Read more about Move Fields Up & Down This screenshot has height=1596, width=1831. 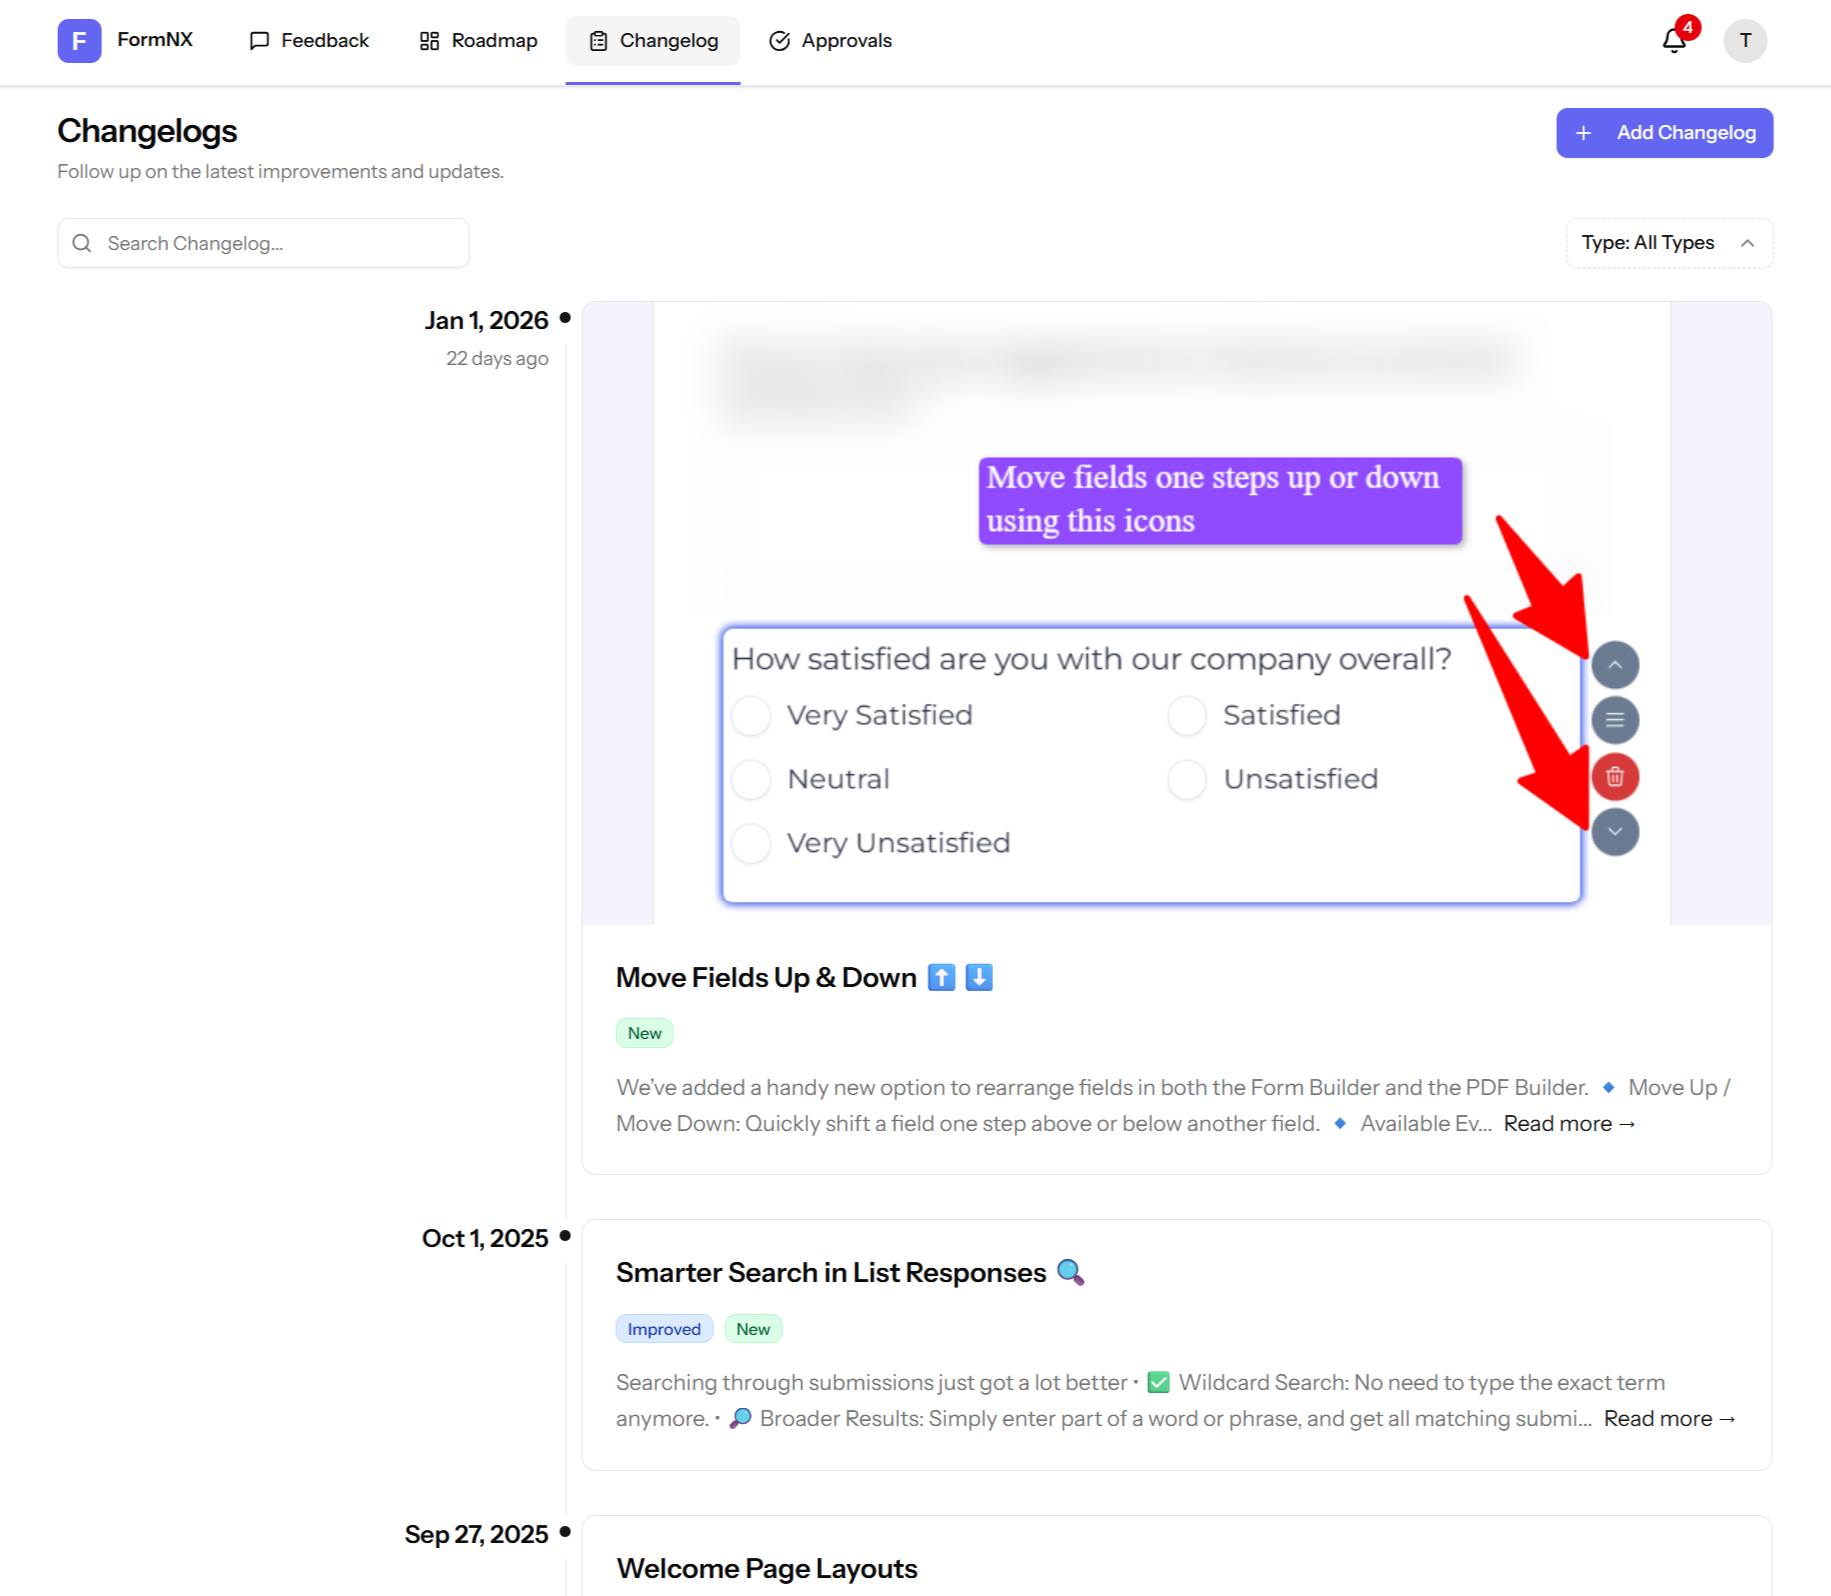1568,1124
